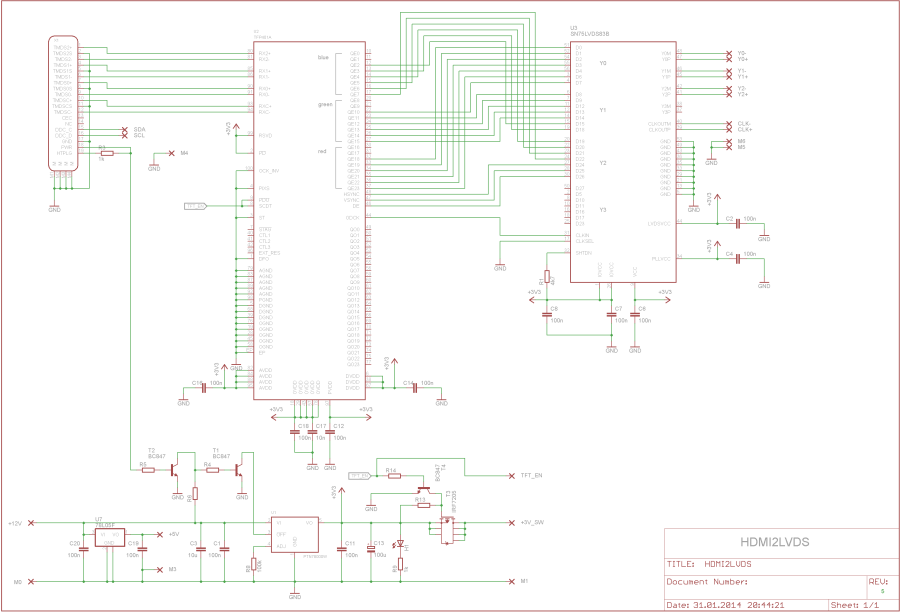This screenshot has width=900, height=612.
Task: Click the SDA net cross symbol
Action: [125, 129]
